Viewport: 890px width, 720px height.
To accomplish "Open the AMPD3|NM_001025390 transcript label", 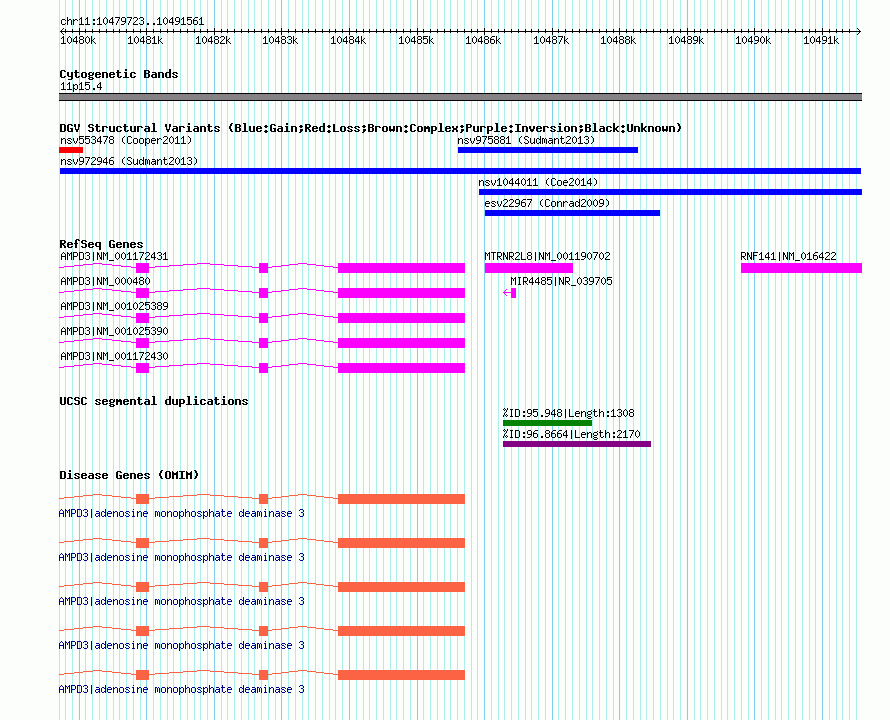I will [114, 331].
